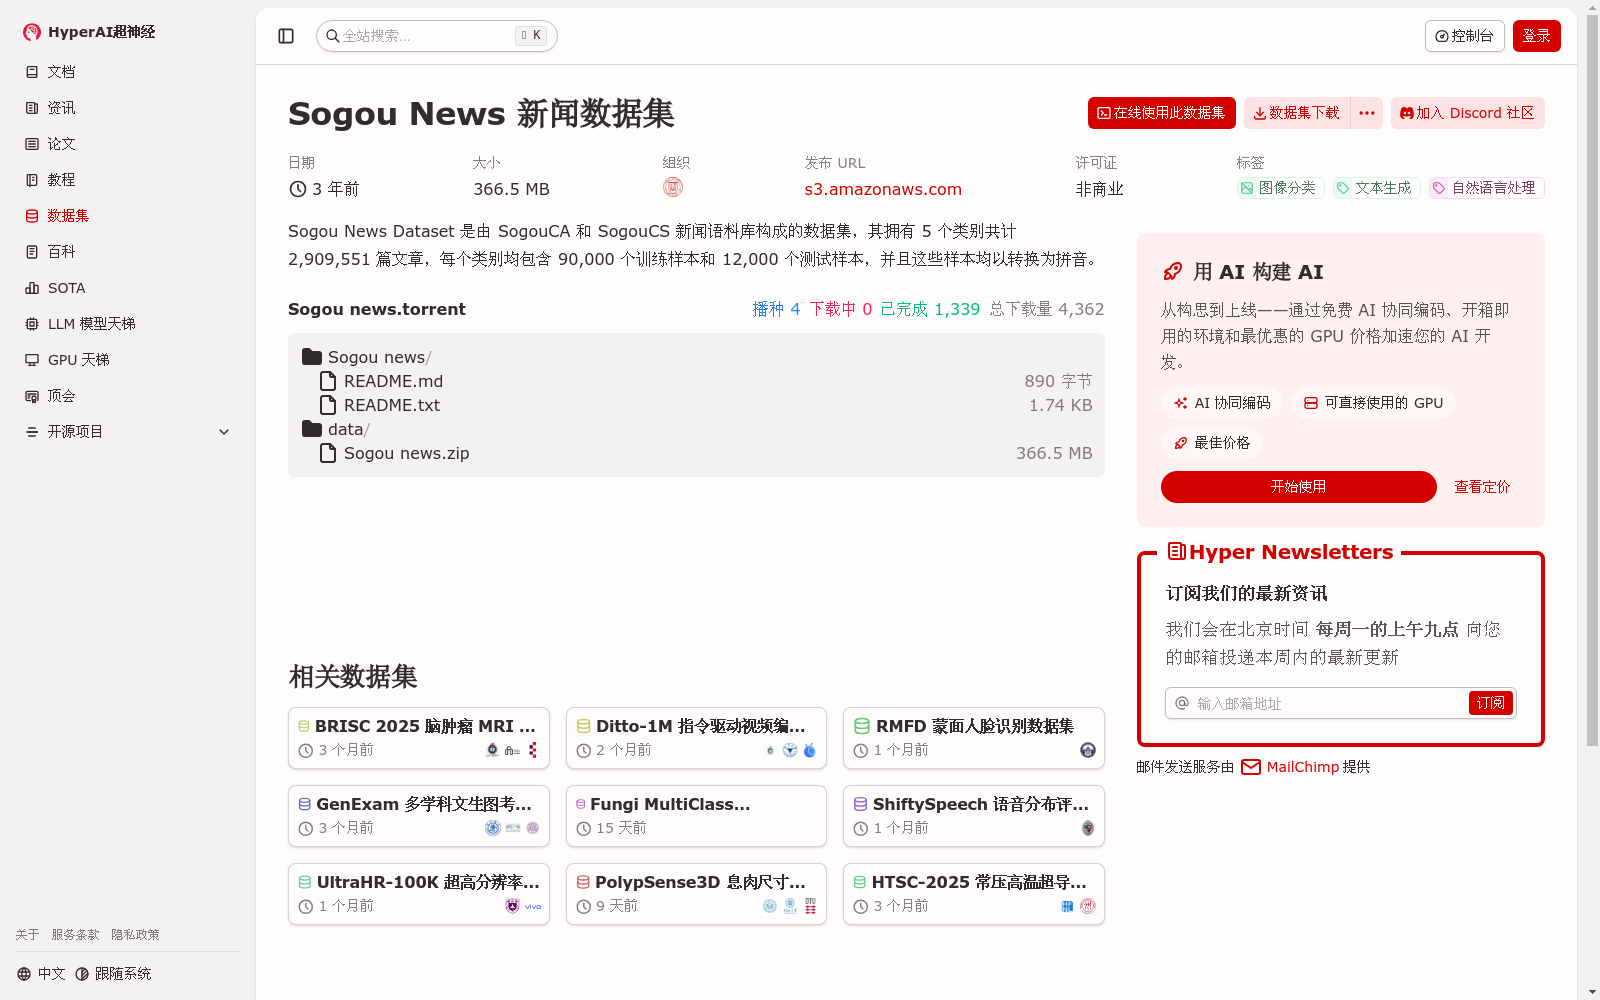
Task: Open the 百科 sidebar item
Action: click(x=127, y=252)
